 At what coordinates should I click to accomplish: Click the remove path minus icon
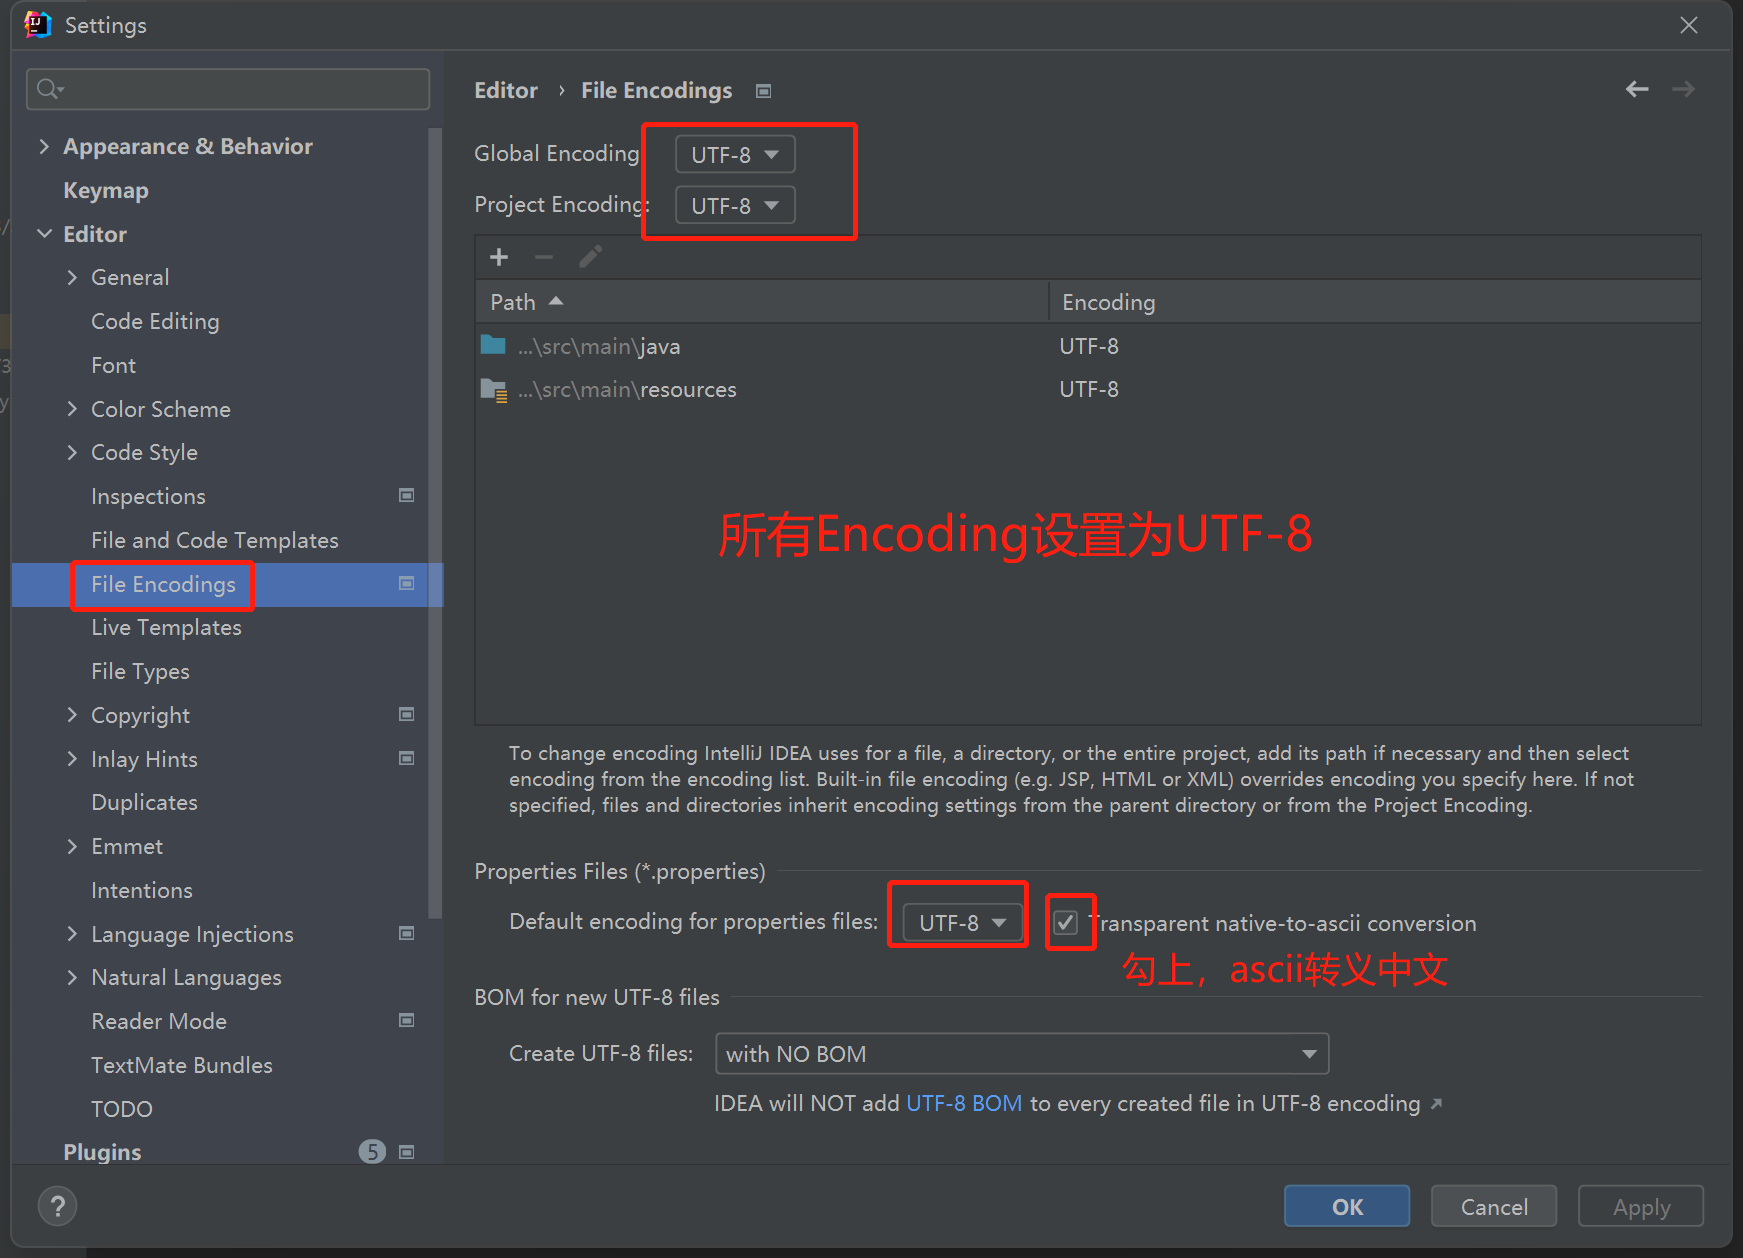[x=544, y=257]
